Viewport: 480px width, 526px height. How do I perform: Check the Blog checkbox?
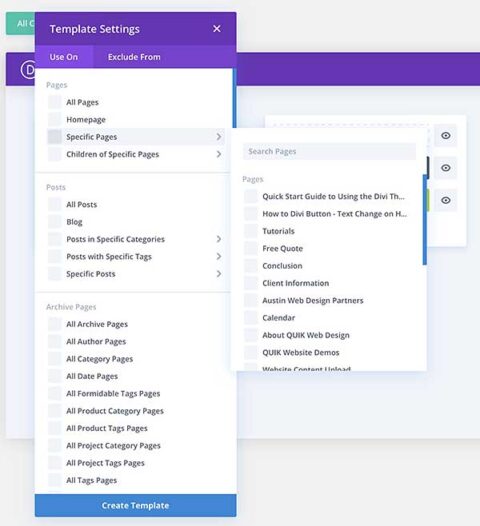point(54,222)
